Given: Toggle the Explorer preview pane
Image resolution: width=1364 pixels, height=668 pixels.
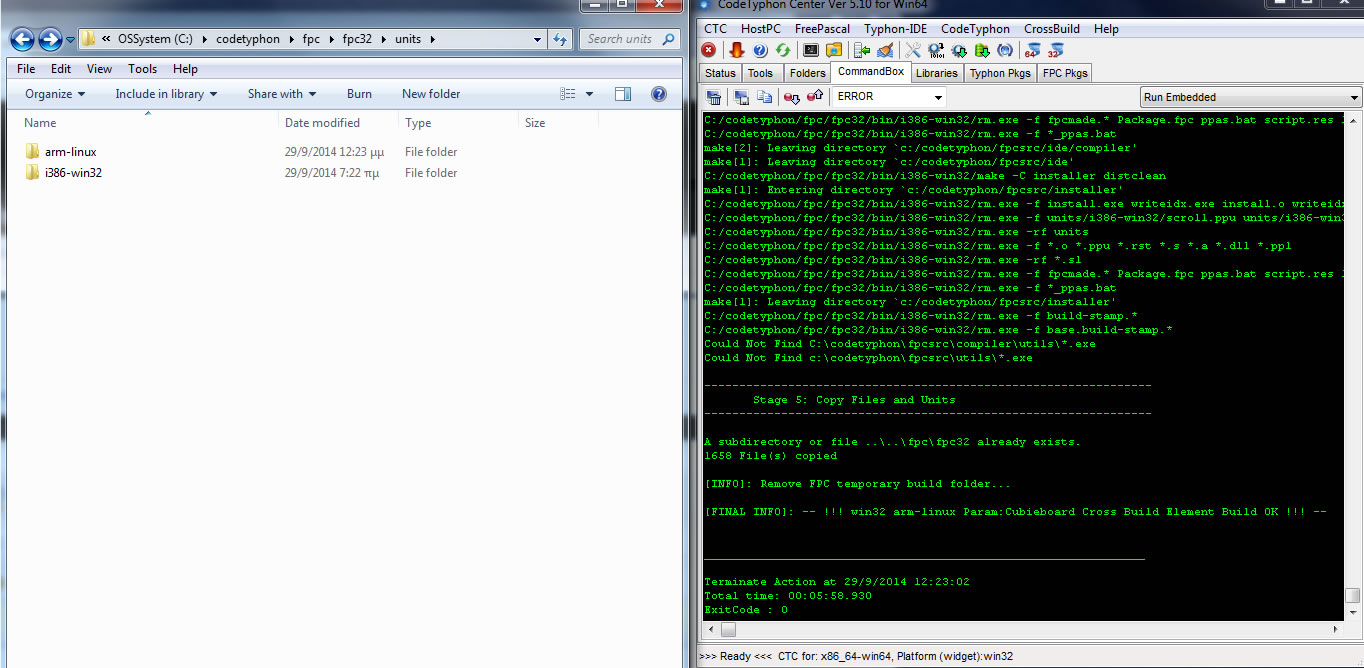Looking at the screenshot, I should click(623, 94).
